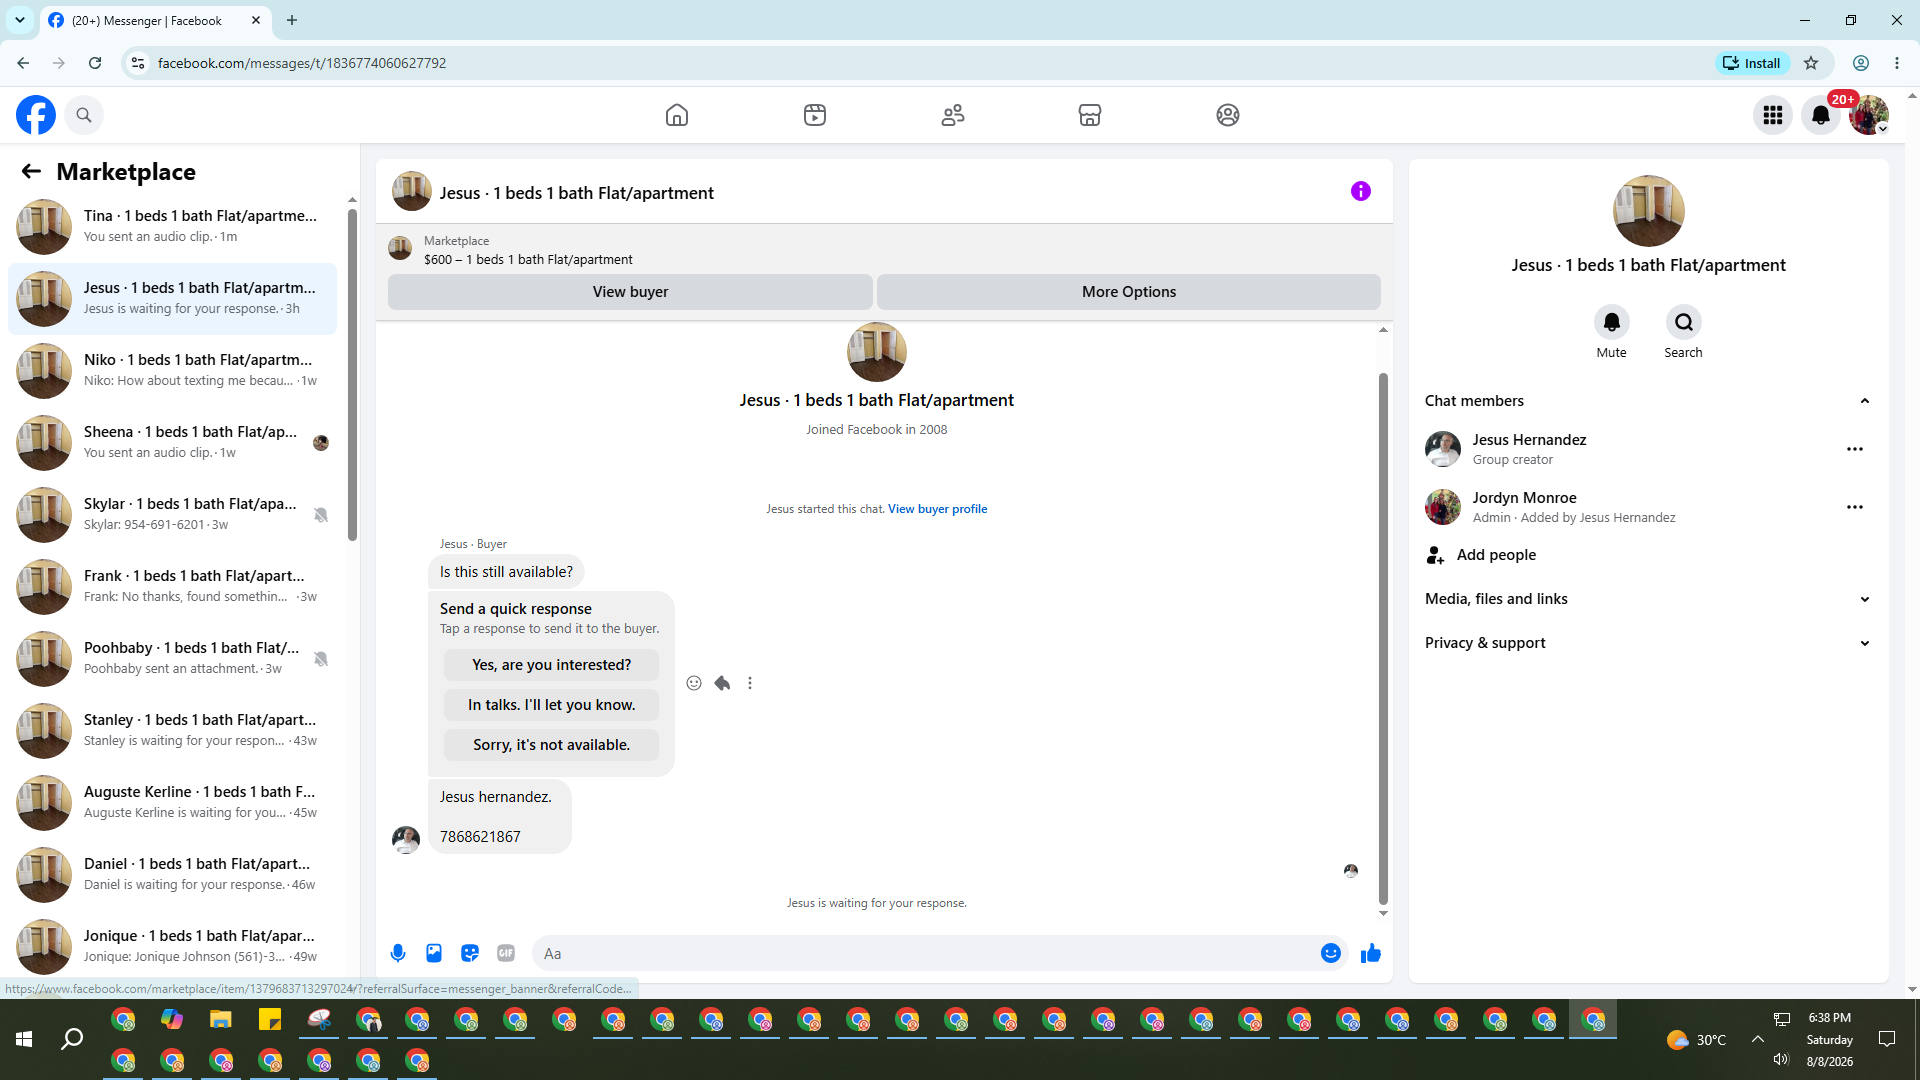Open the Friends tab icon
This screenshot has width=1920, height=1080.
[x=953, y=115]
